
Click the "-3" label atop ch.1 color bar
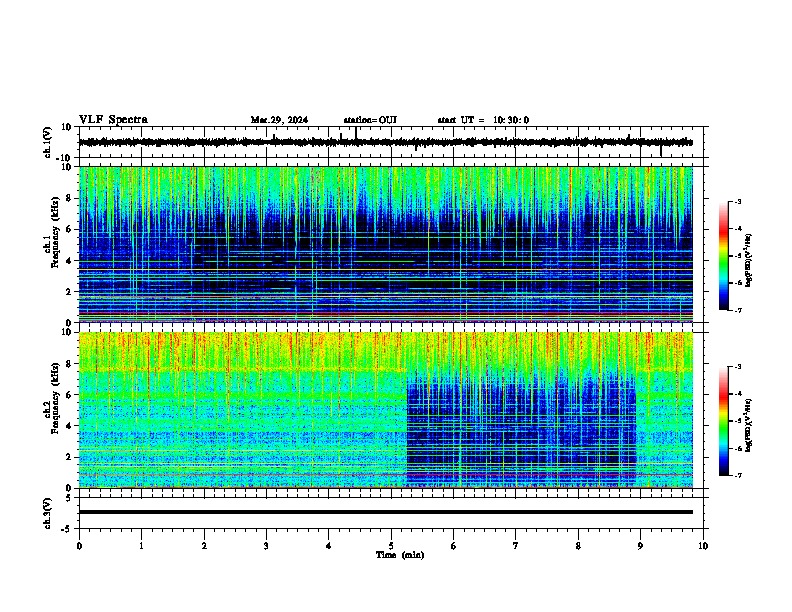tap(737, 201)
